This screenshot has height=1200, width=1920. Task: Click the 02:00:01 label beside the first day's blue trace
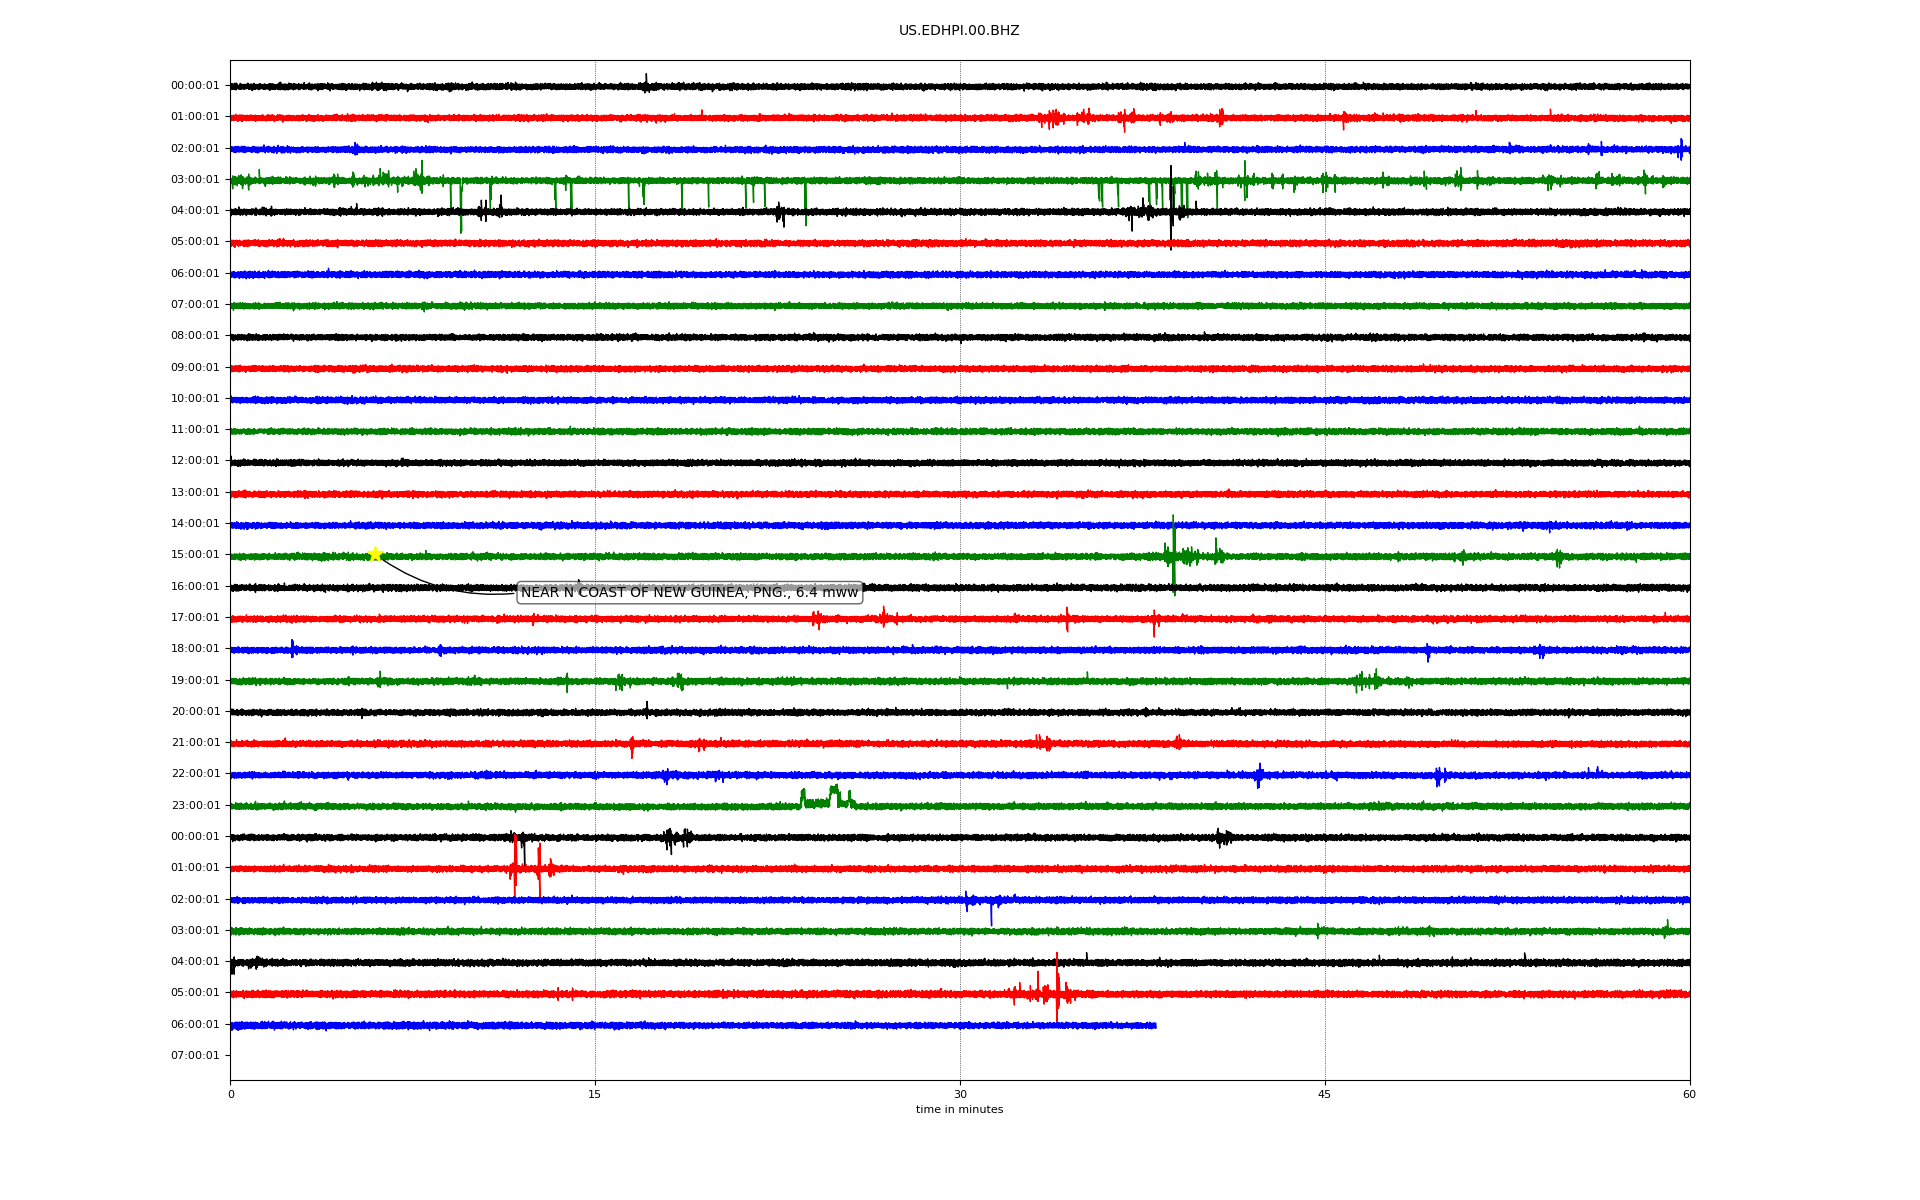195,148
